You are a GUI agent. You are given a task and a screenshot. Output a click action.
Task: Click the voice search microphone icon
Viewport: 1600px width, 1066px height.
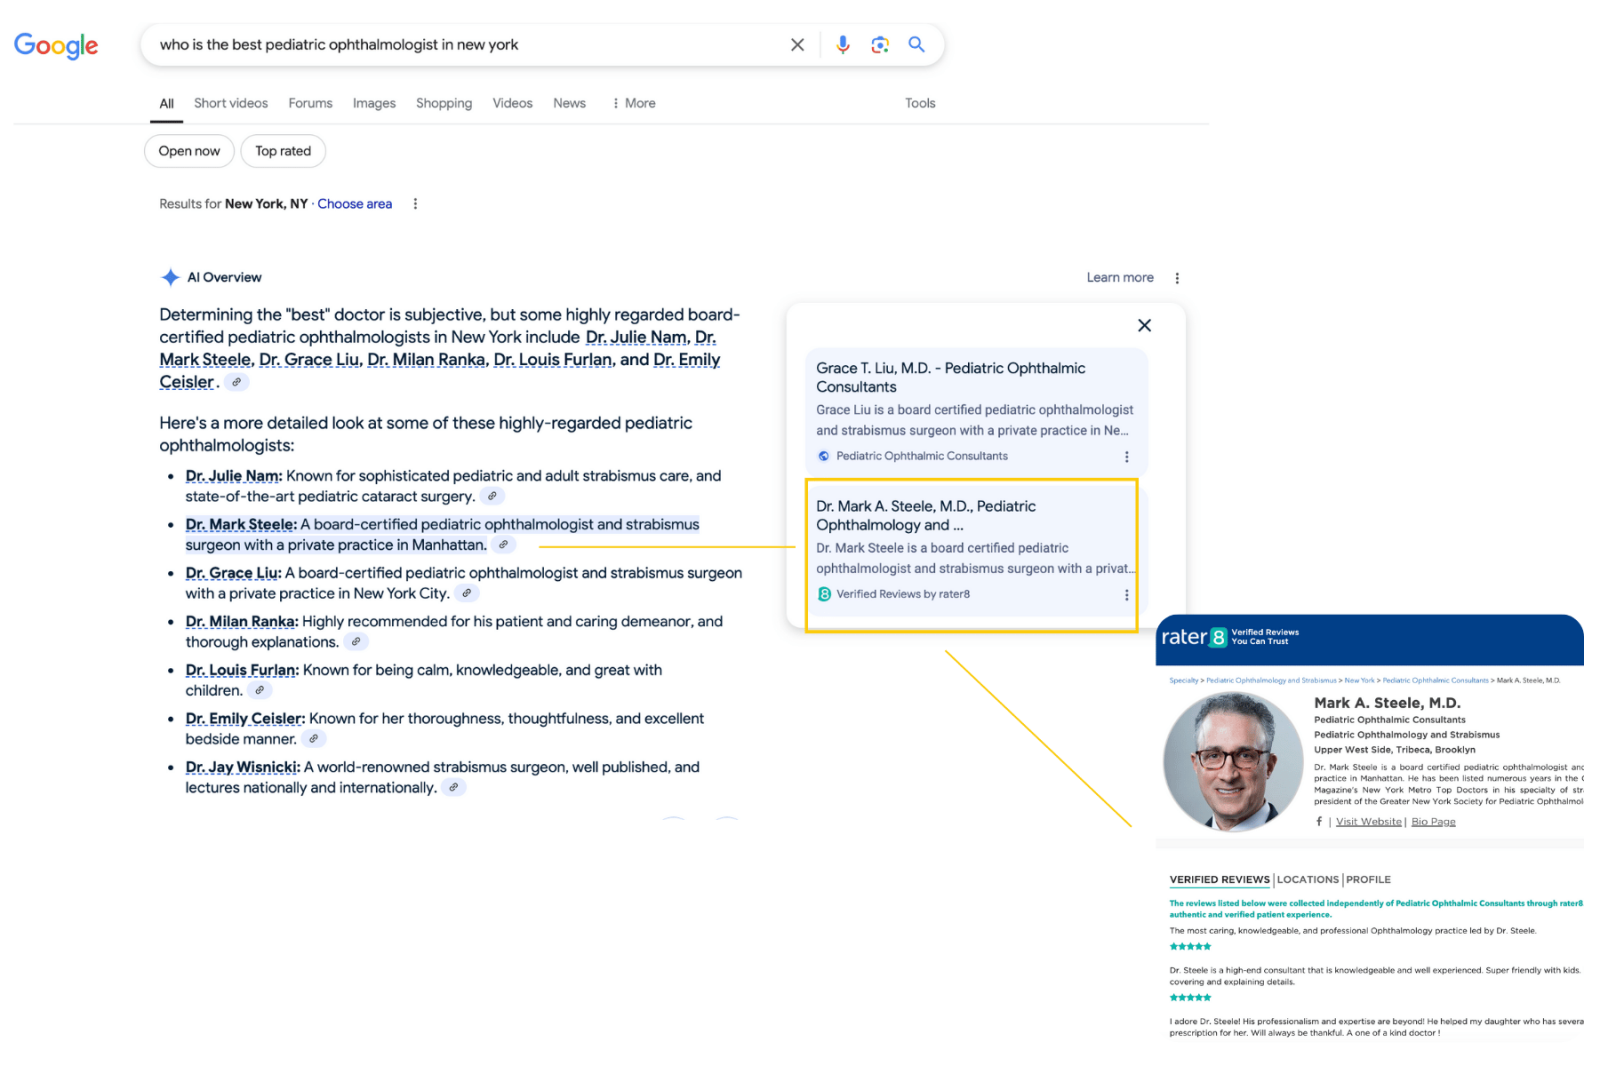[x=843, y=45]
